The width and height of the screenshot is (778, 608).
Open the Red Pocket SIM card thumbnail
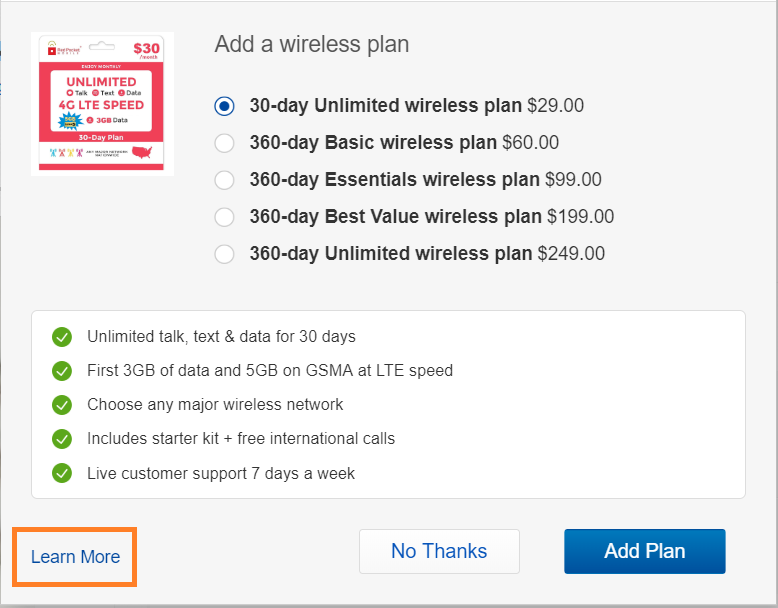coord(102,104)
